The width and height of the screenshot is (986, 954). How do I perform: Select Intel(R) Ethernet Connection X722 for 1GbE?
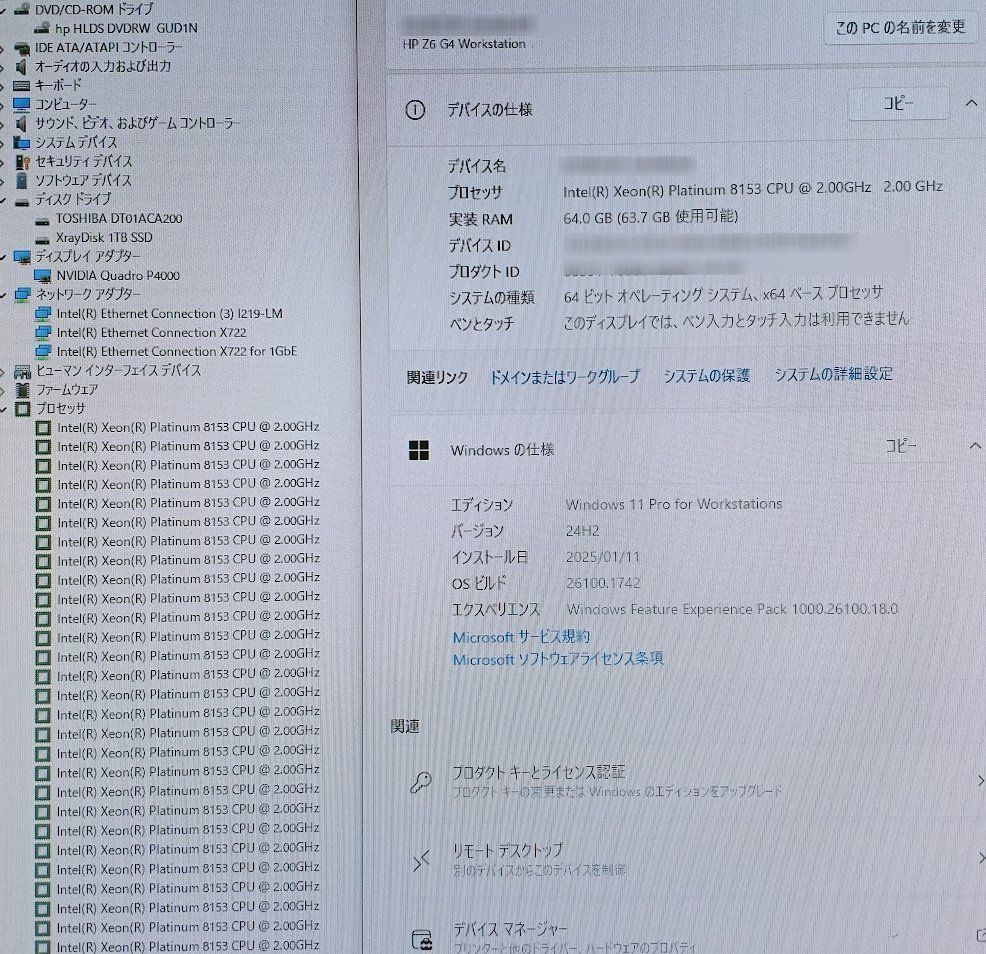(x=177, y=351)
